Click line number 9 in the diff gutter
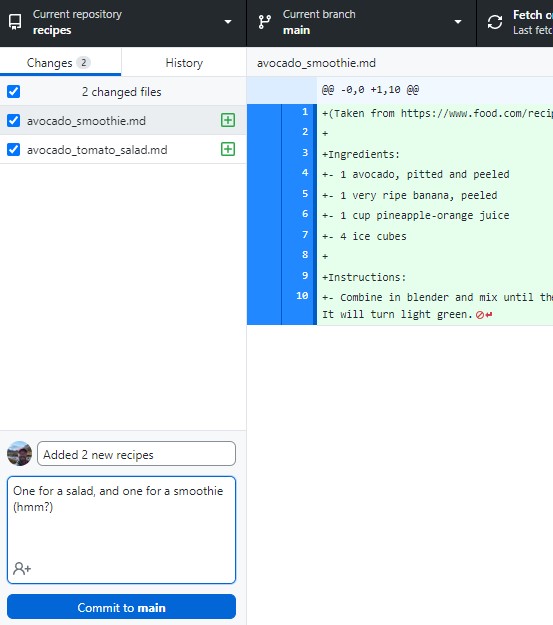This screenshot has width=553, height=625. pyautogui.click(x=305, y=275)
